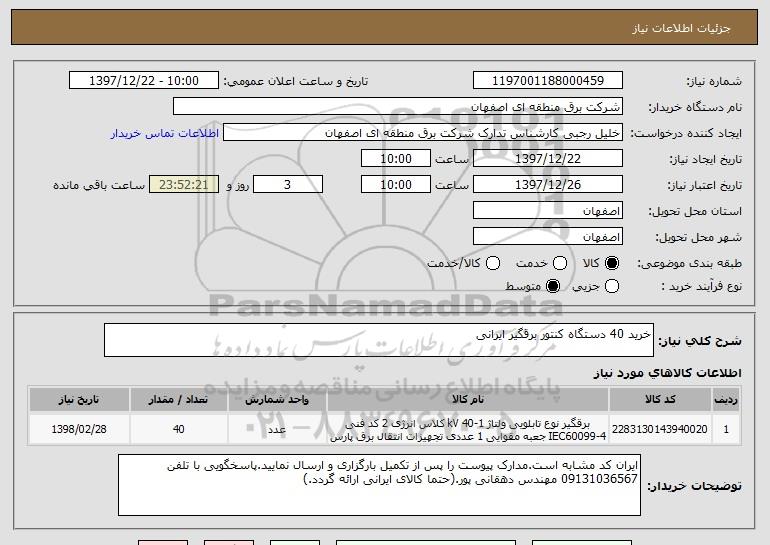This screenshot has height=545, width=770.
Task: Click row number 1 cell
Action: point(726,429)
